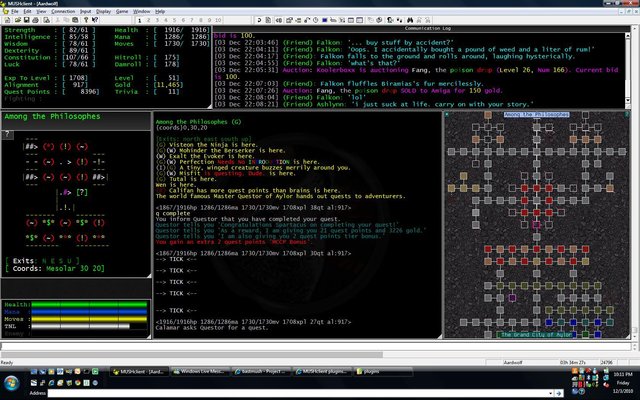This screenshot has width=640, height=400.
Task: Click the context help arrow-question icon
Action: click(95, 20)
